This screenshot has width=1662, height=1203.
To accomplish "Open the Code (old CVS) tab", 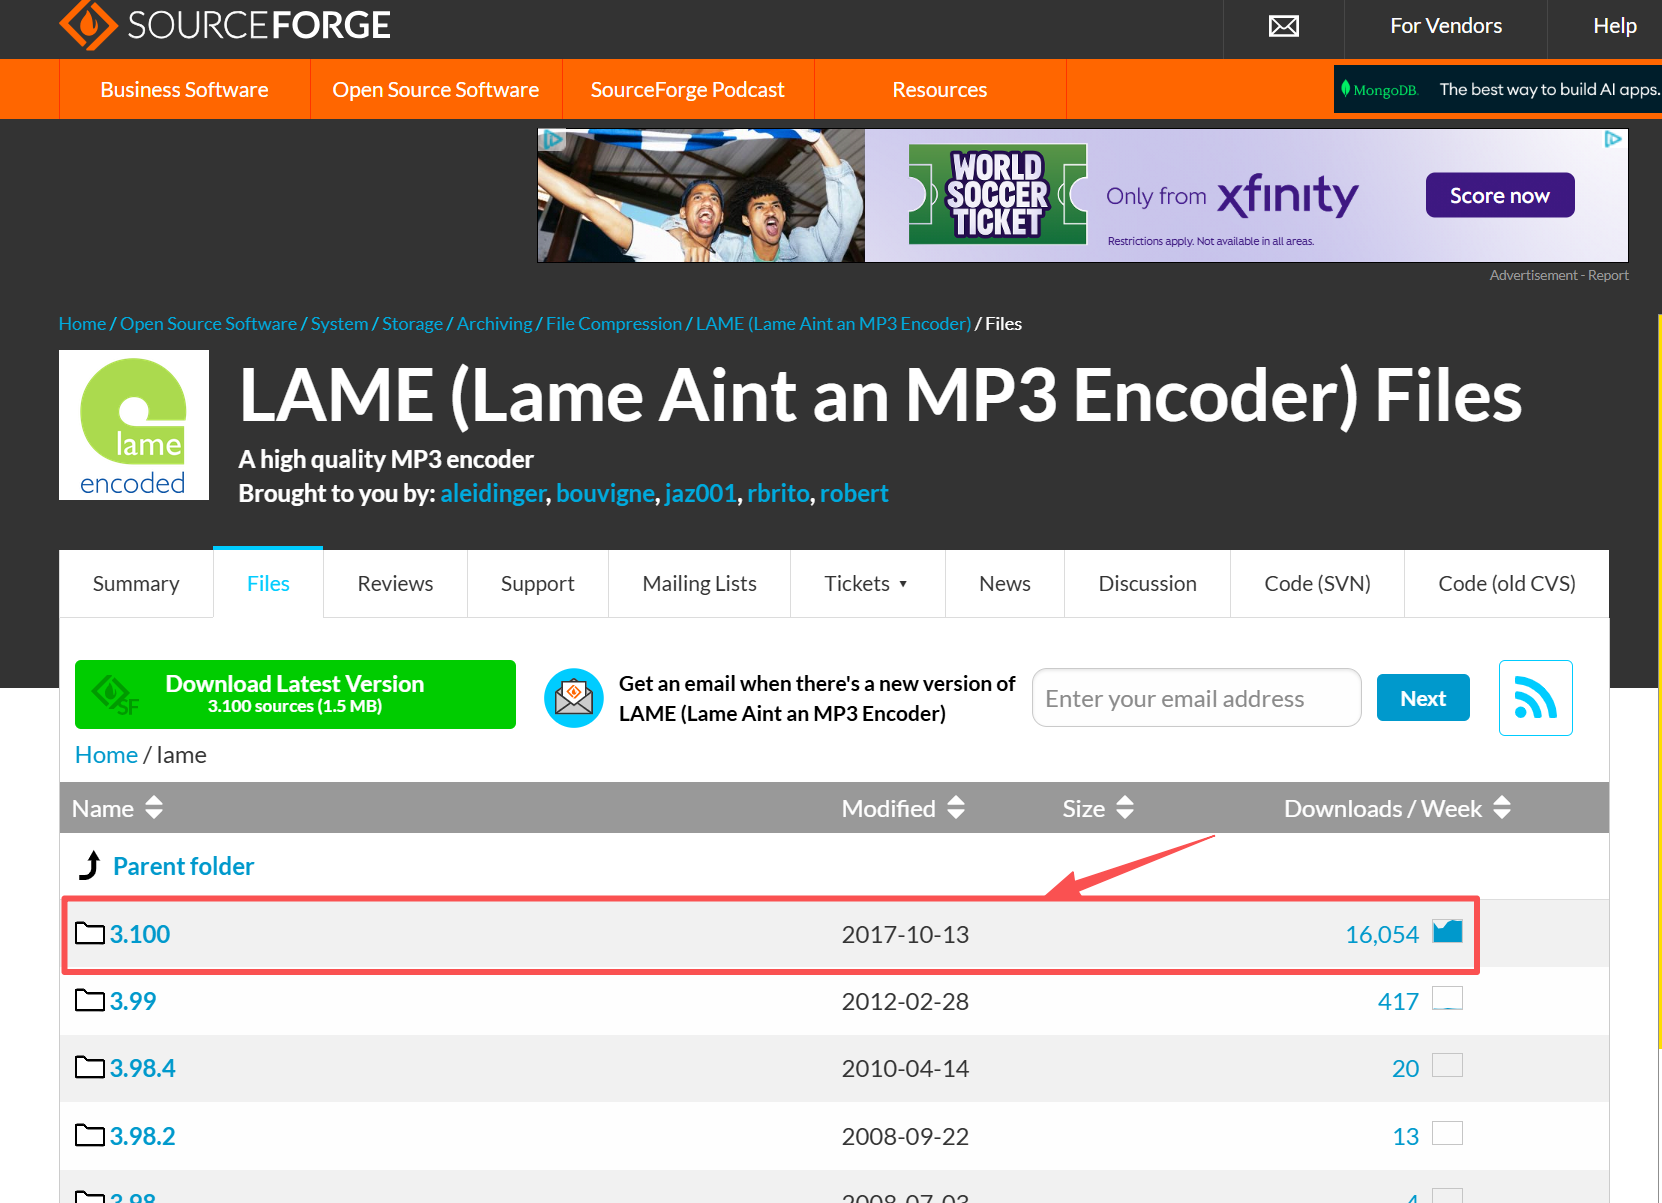I will click(x=1506, y=584).
